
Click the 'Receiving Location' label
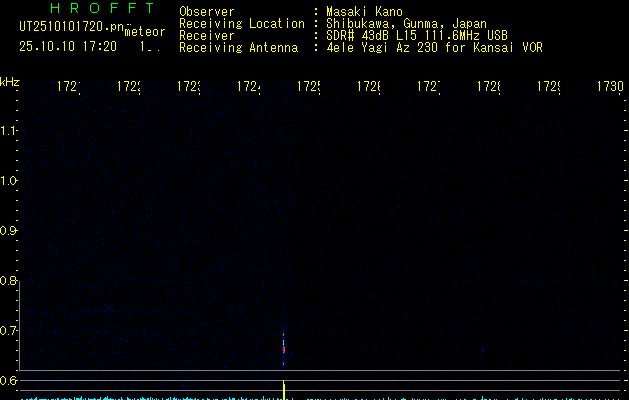[x=242, y=24]
